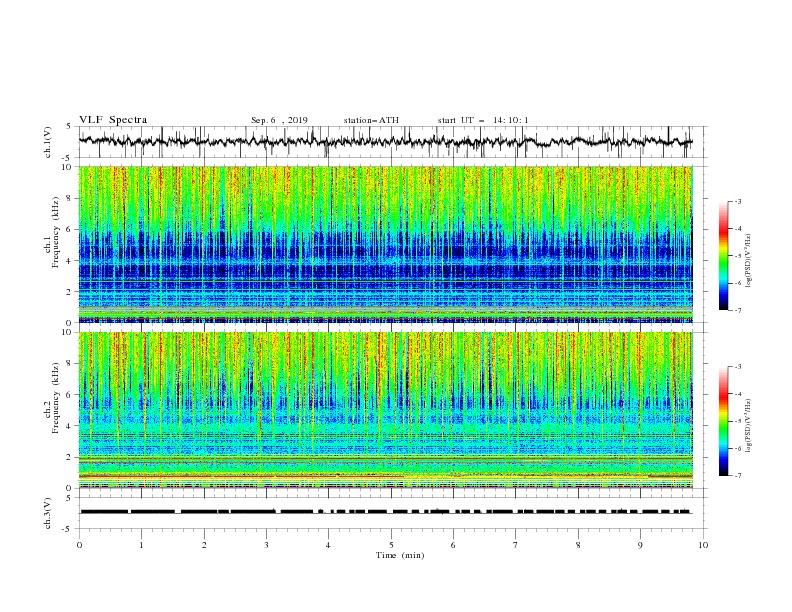
Task: Click the "ch.1(V)" waveform axis label
Action: tap(48, 142)
